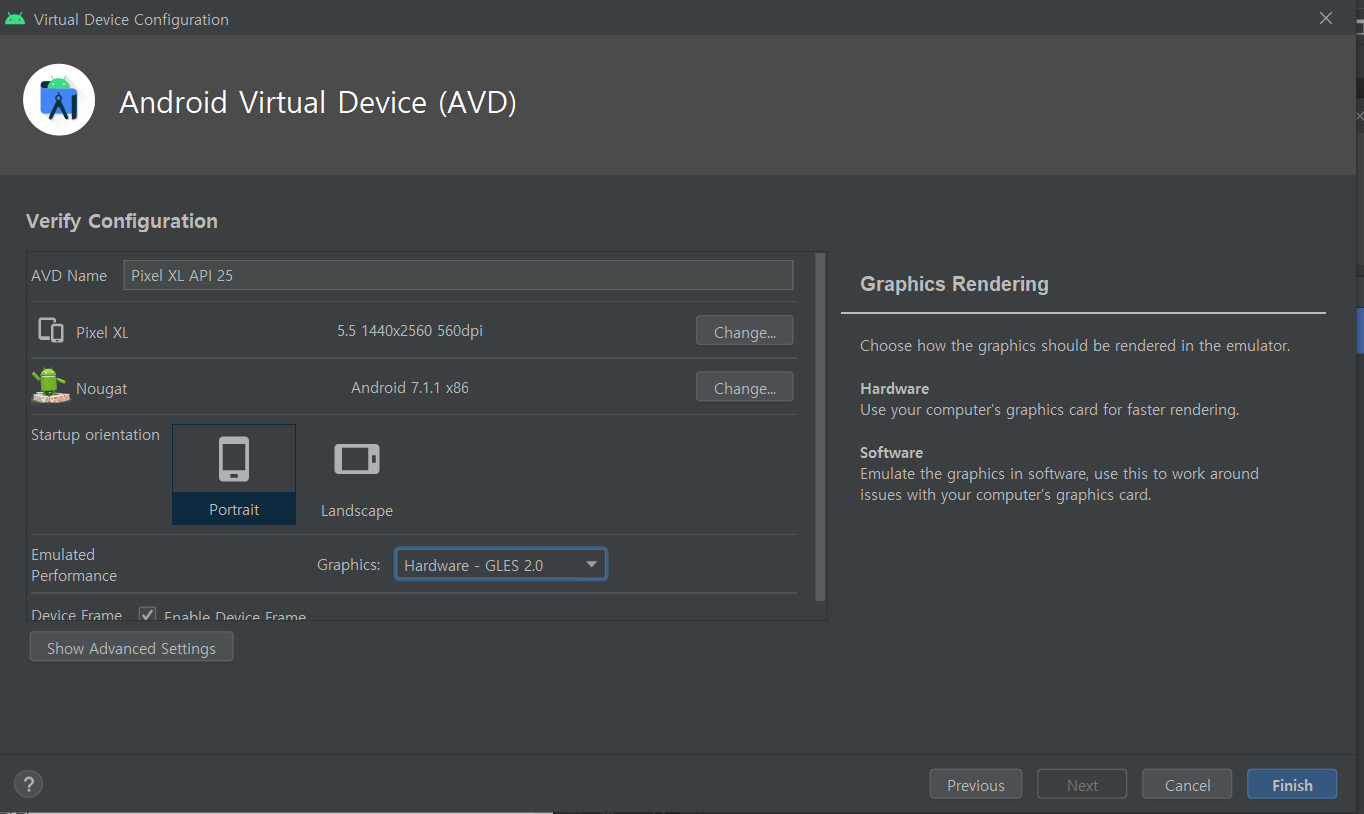The height and width of the screenshot is (814, 1364).
Task: Change the Pixel XL hardware device
Action: (x=744, y=331)
